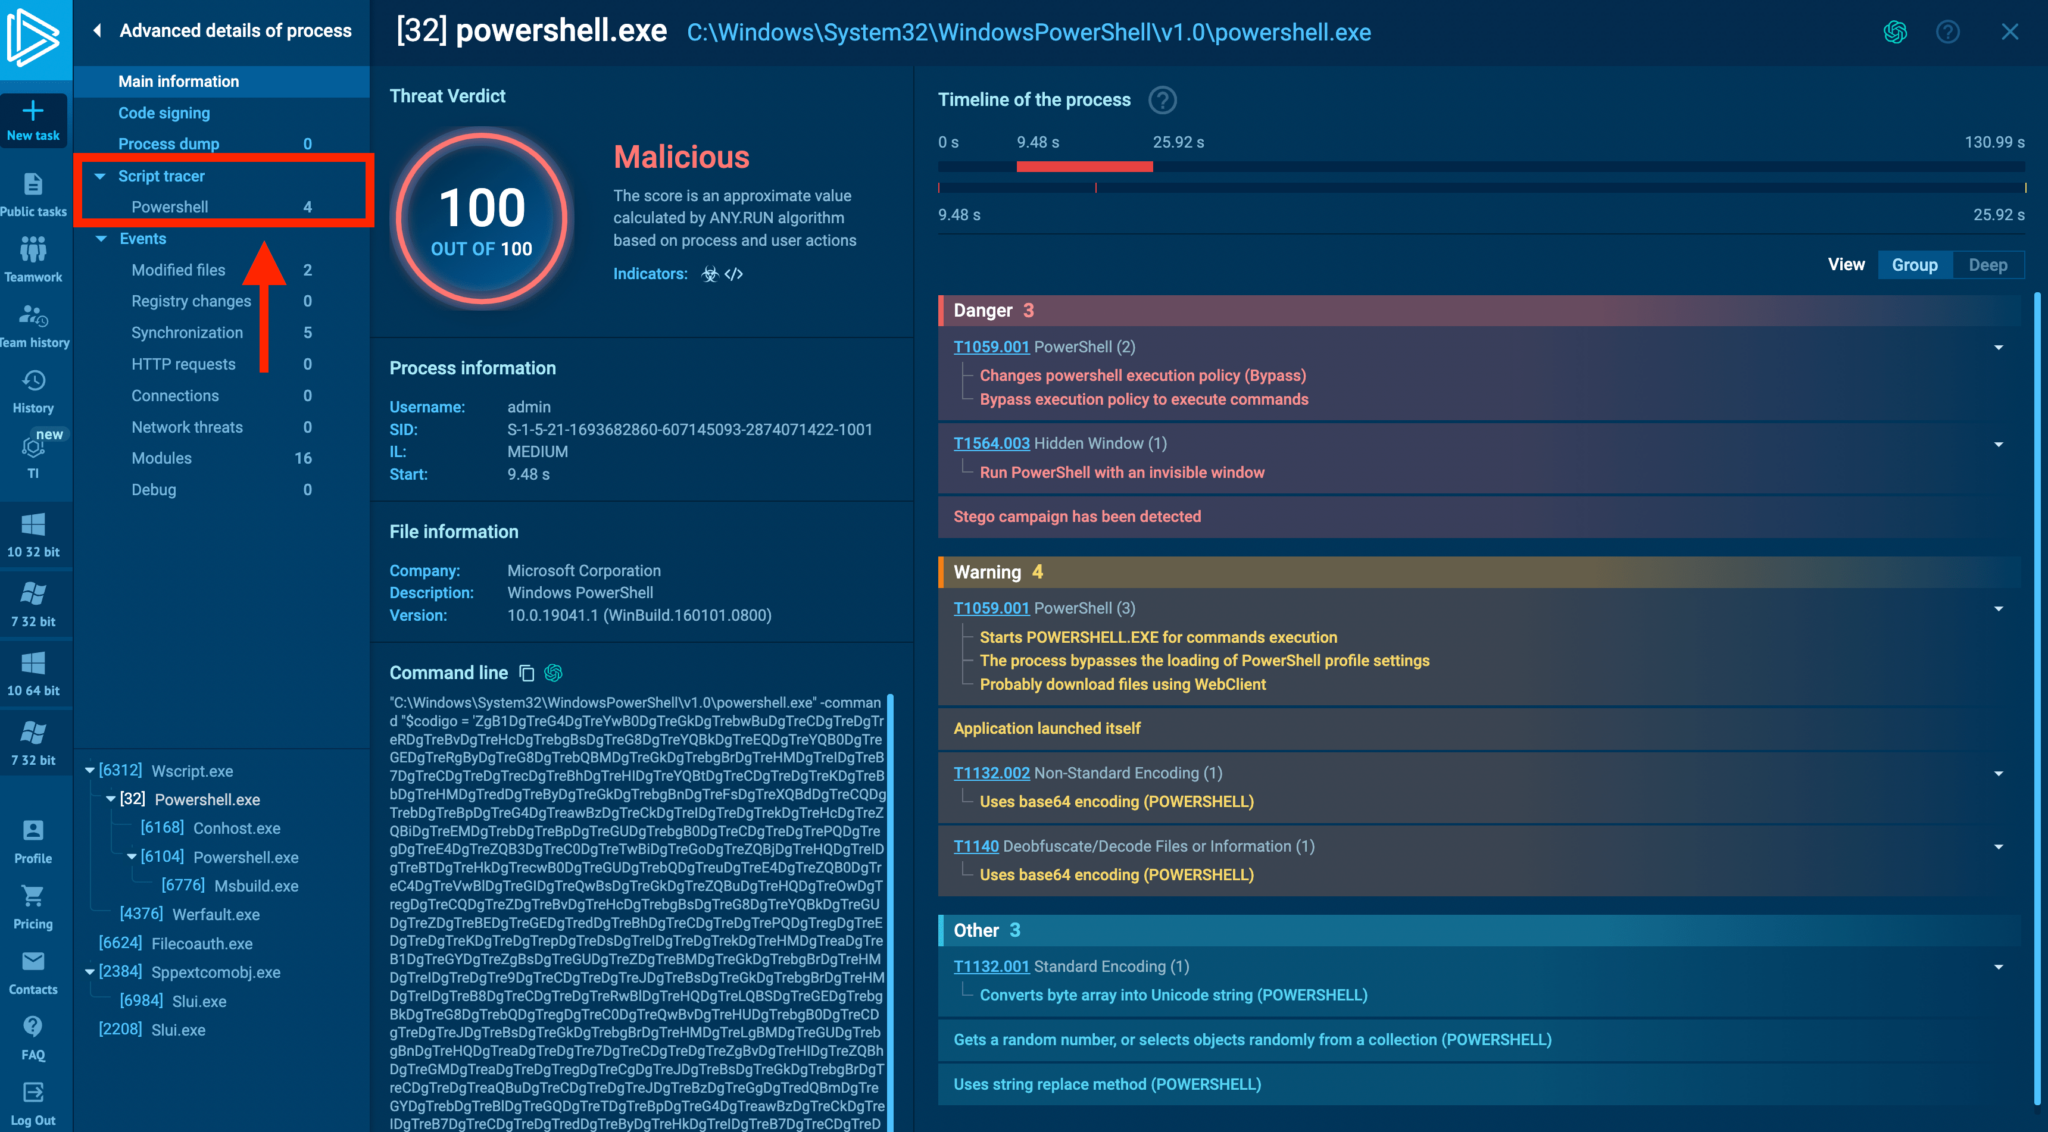The height and width of the screenshot is (1132, 2048).
Task: Select the Windows 10 64 bit icon
Action: click(x=33, y=664)
